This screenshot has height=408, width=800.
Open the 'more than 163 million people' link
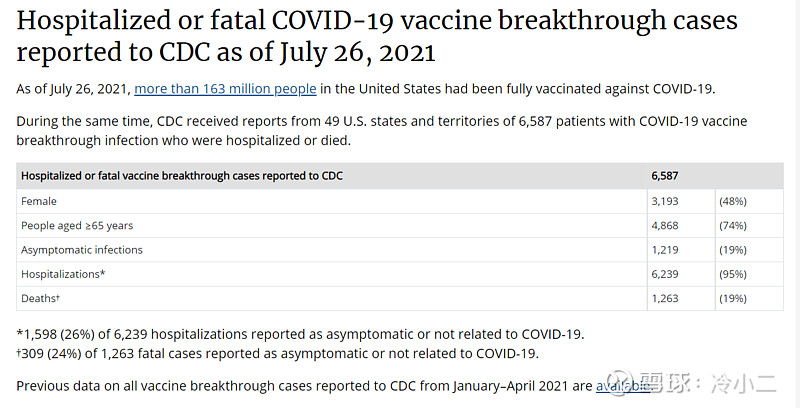click(225, 89)
